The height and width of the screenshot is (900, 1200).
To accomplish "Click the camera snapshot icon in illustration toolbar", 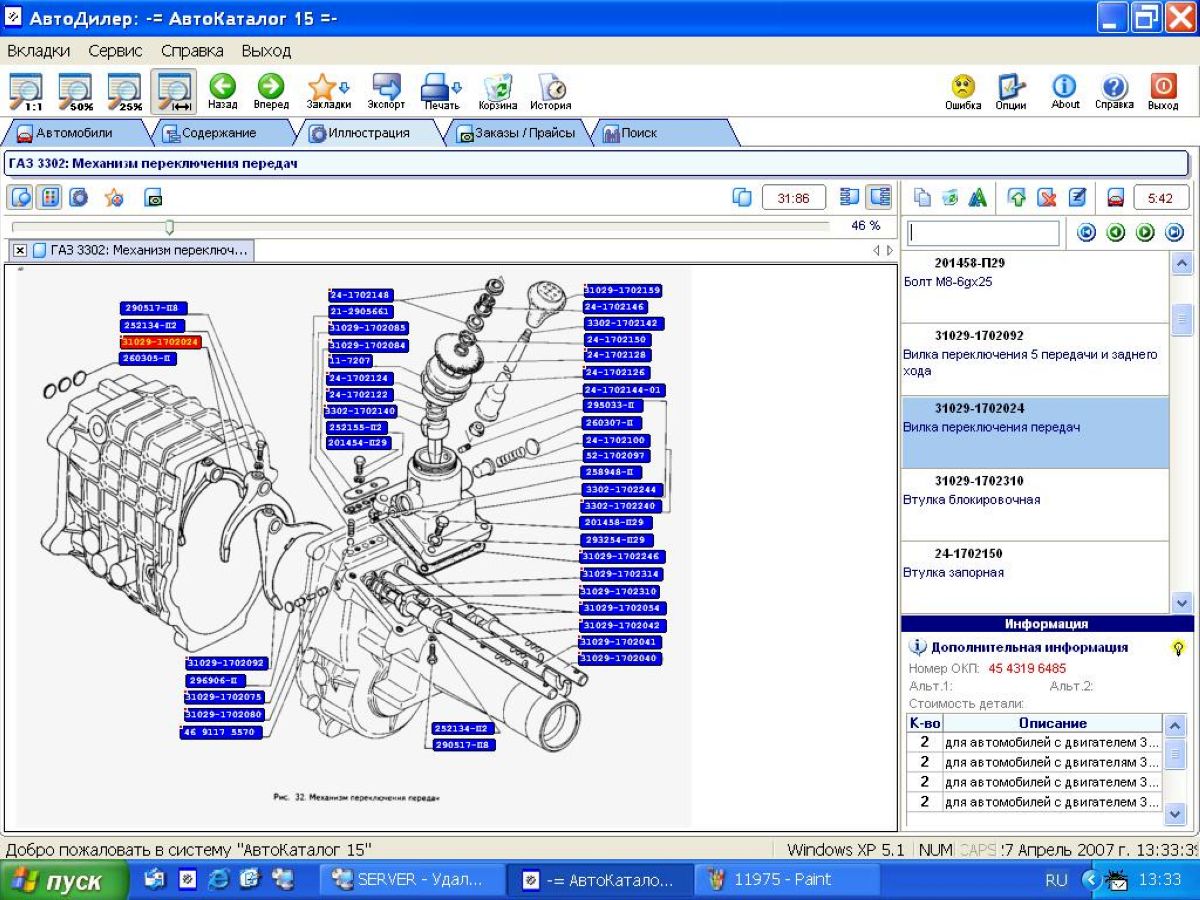I will coord(153,198).
